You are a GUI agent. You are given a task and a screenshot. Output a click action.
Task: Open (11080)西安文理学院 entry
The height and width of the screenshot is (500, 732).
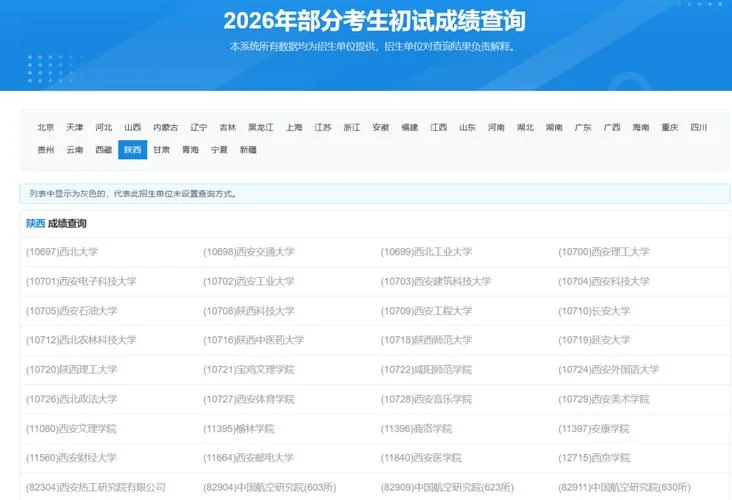pos(71,428)
